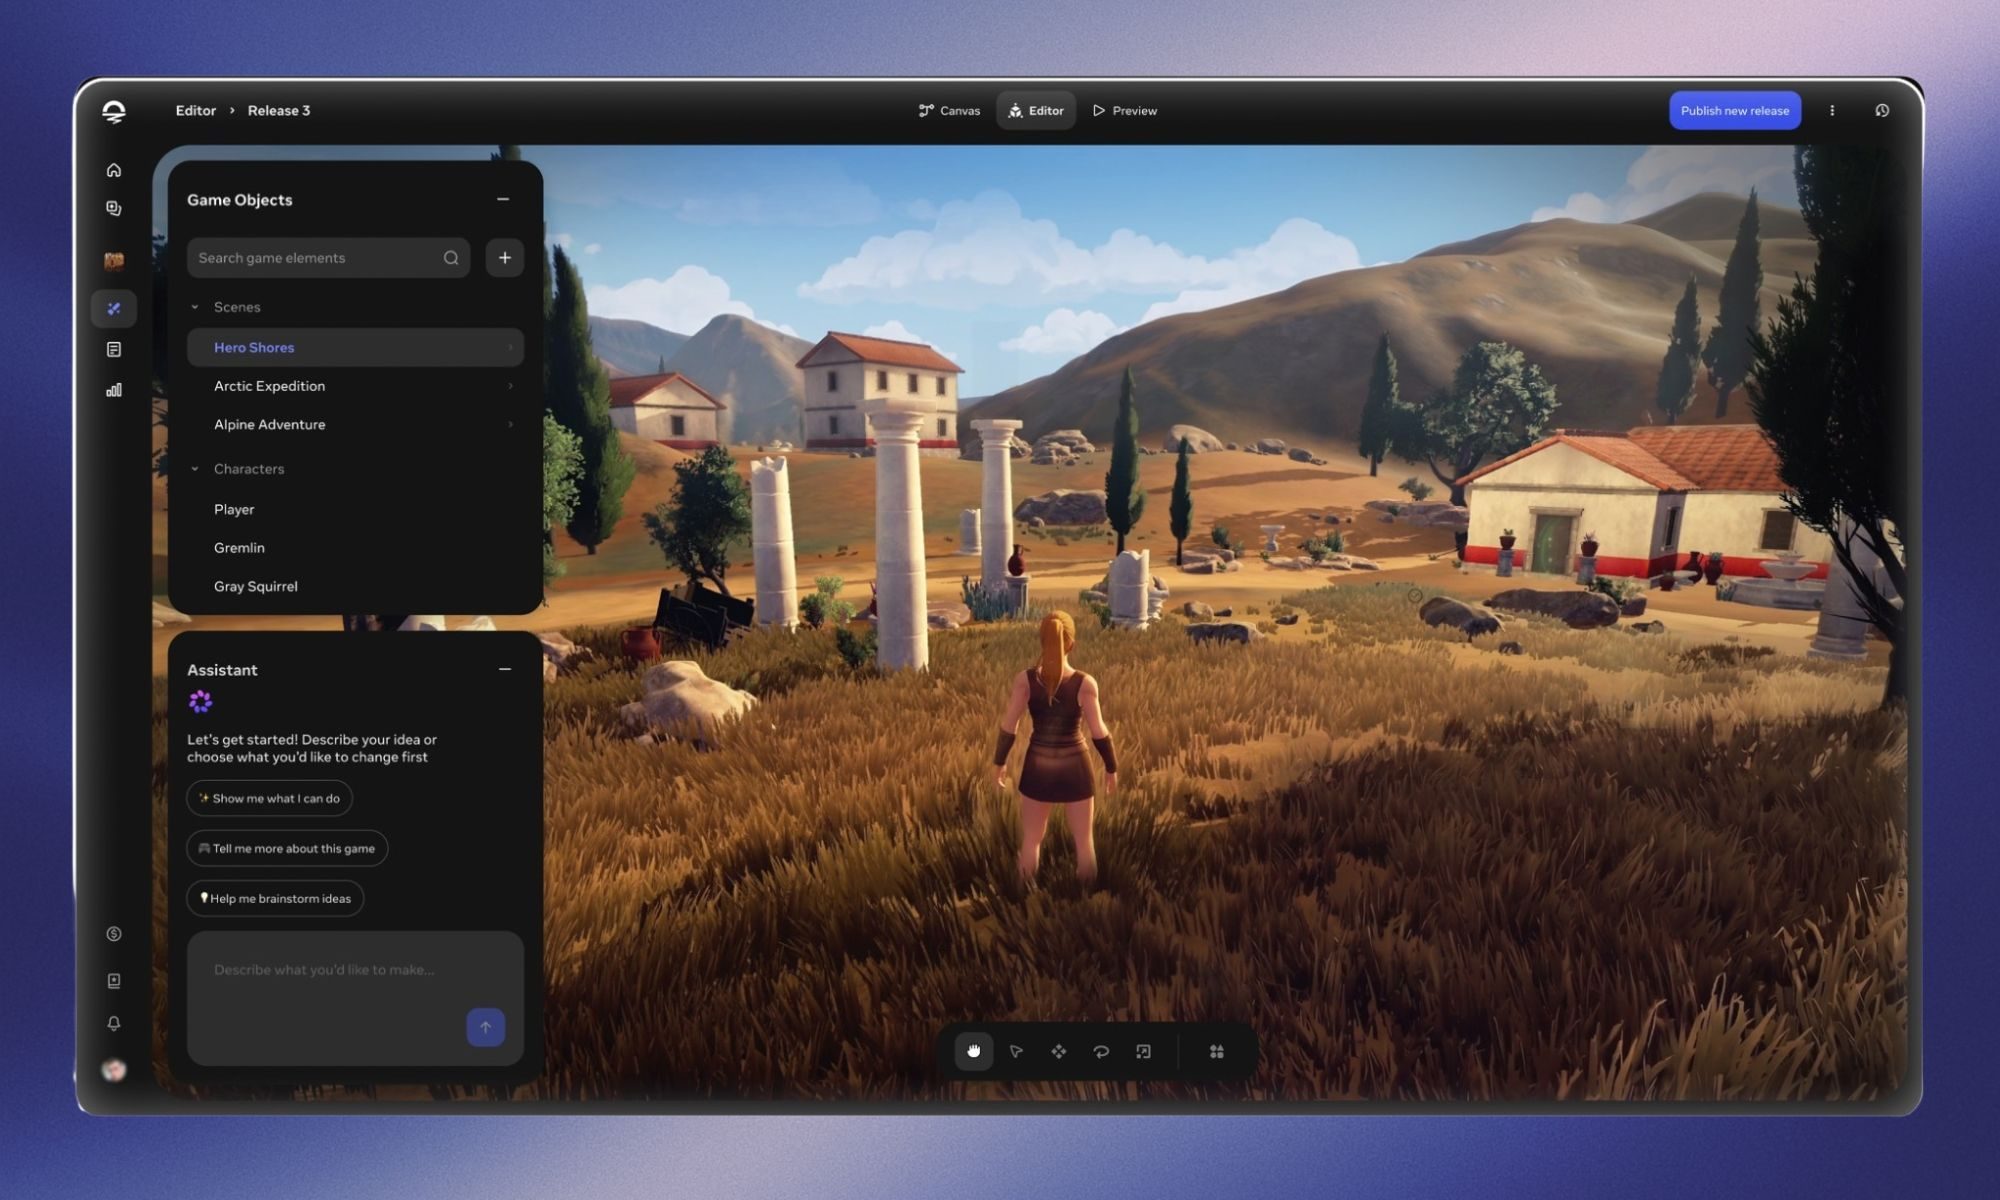2000x1200 pixels.
Task: Expand the Hero Shores scene chevron
Action: click(510, 348)
